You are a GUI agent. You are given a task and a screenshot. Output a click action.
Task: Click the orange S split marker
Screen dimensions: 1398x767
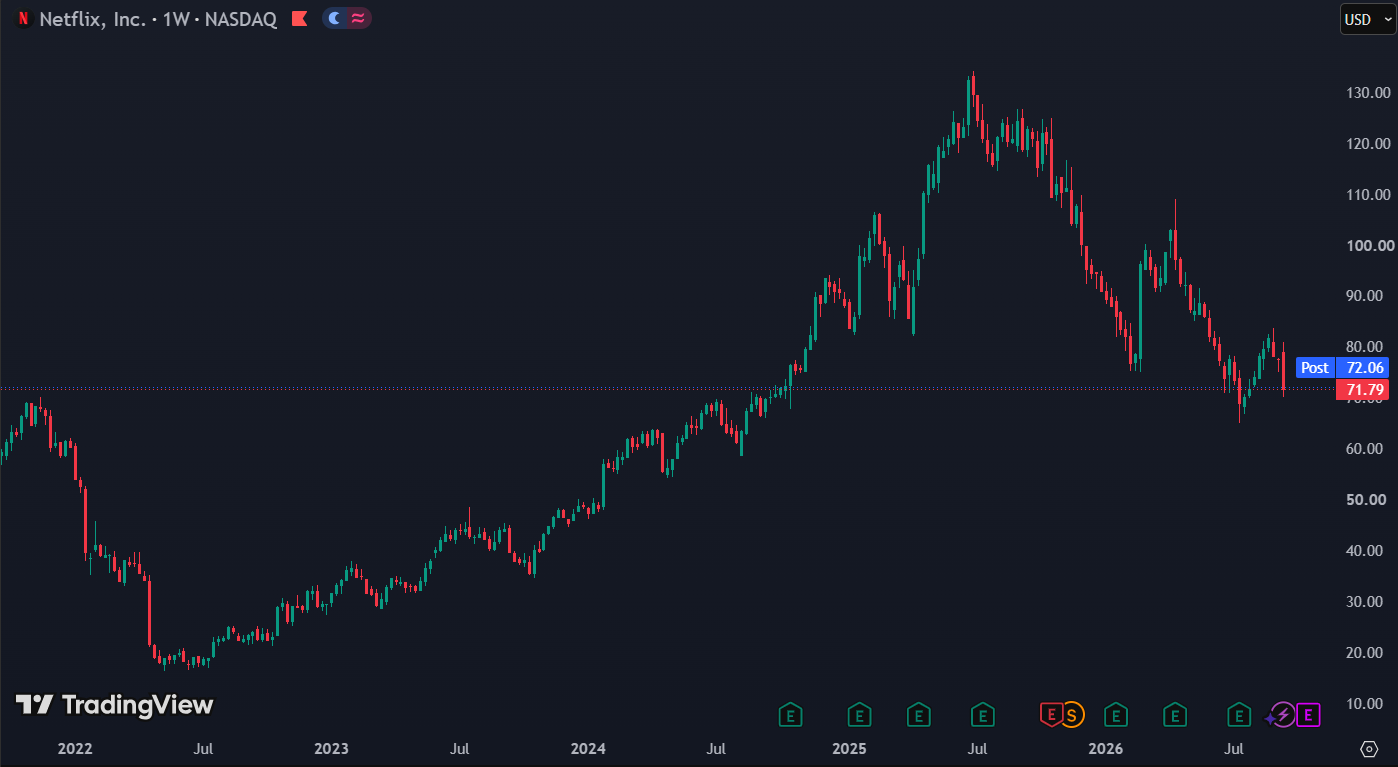1072,714
